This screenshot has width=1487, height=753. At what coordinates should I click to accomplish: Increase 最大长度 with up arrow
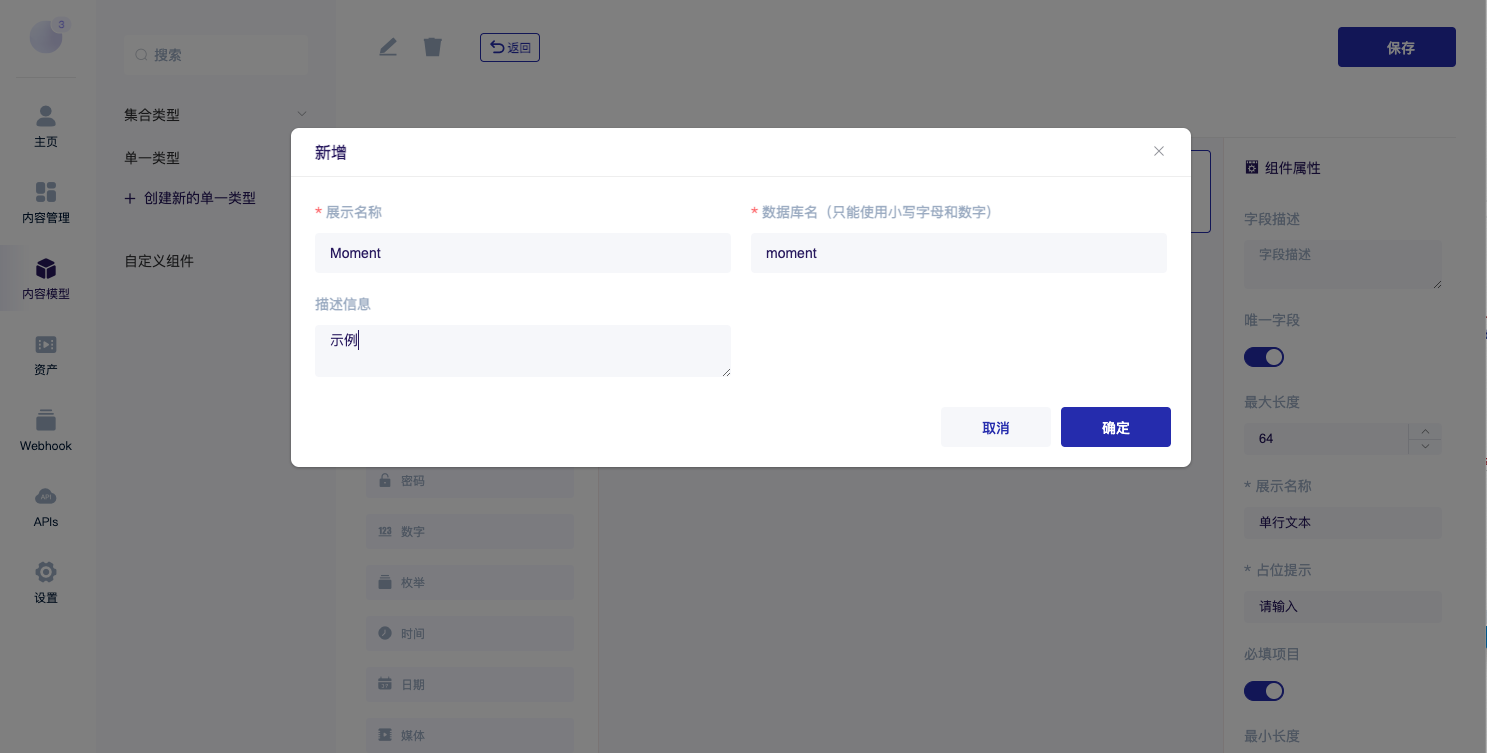click(1425, 431)
